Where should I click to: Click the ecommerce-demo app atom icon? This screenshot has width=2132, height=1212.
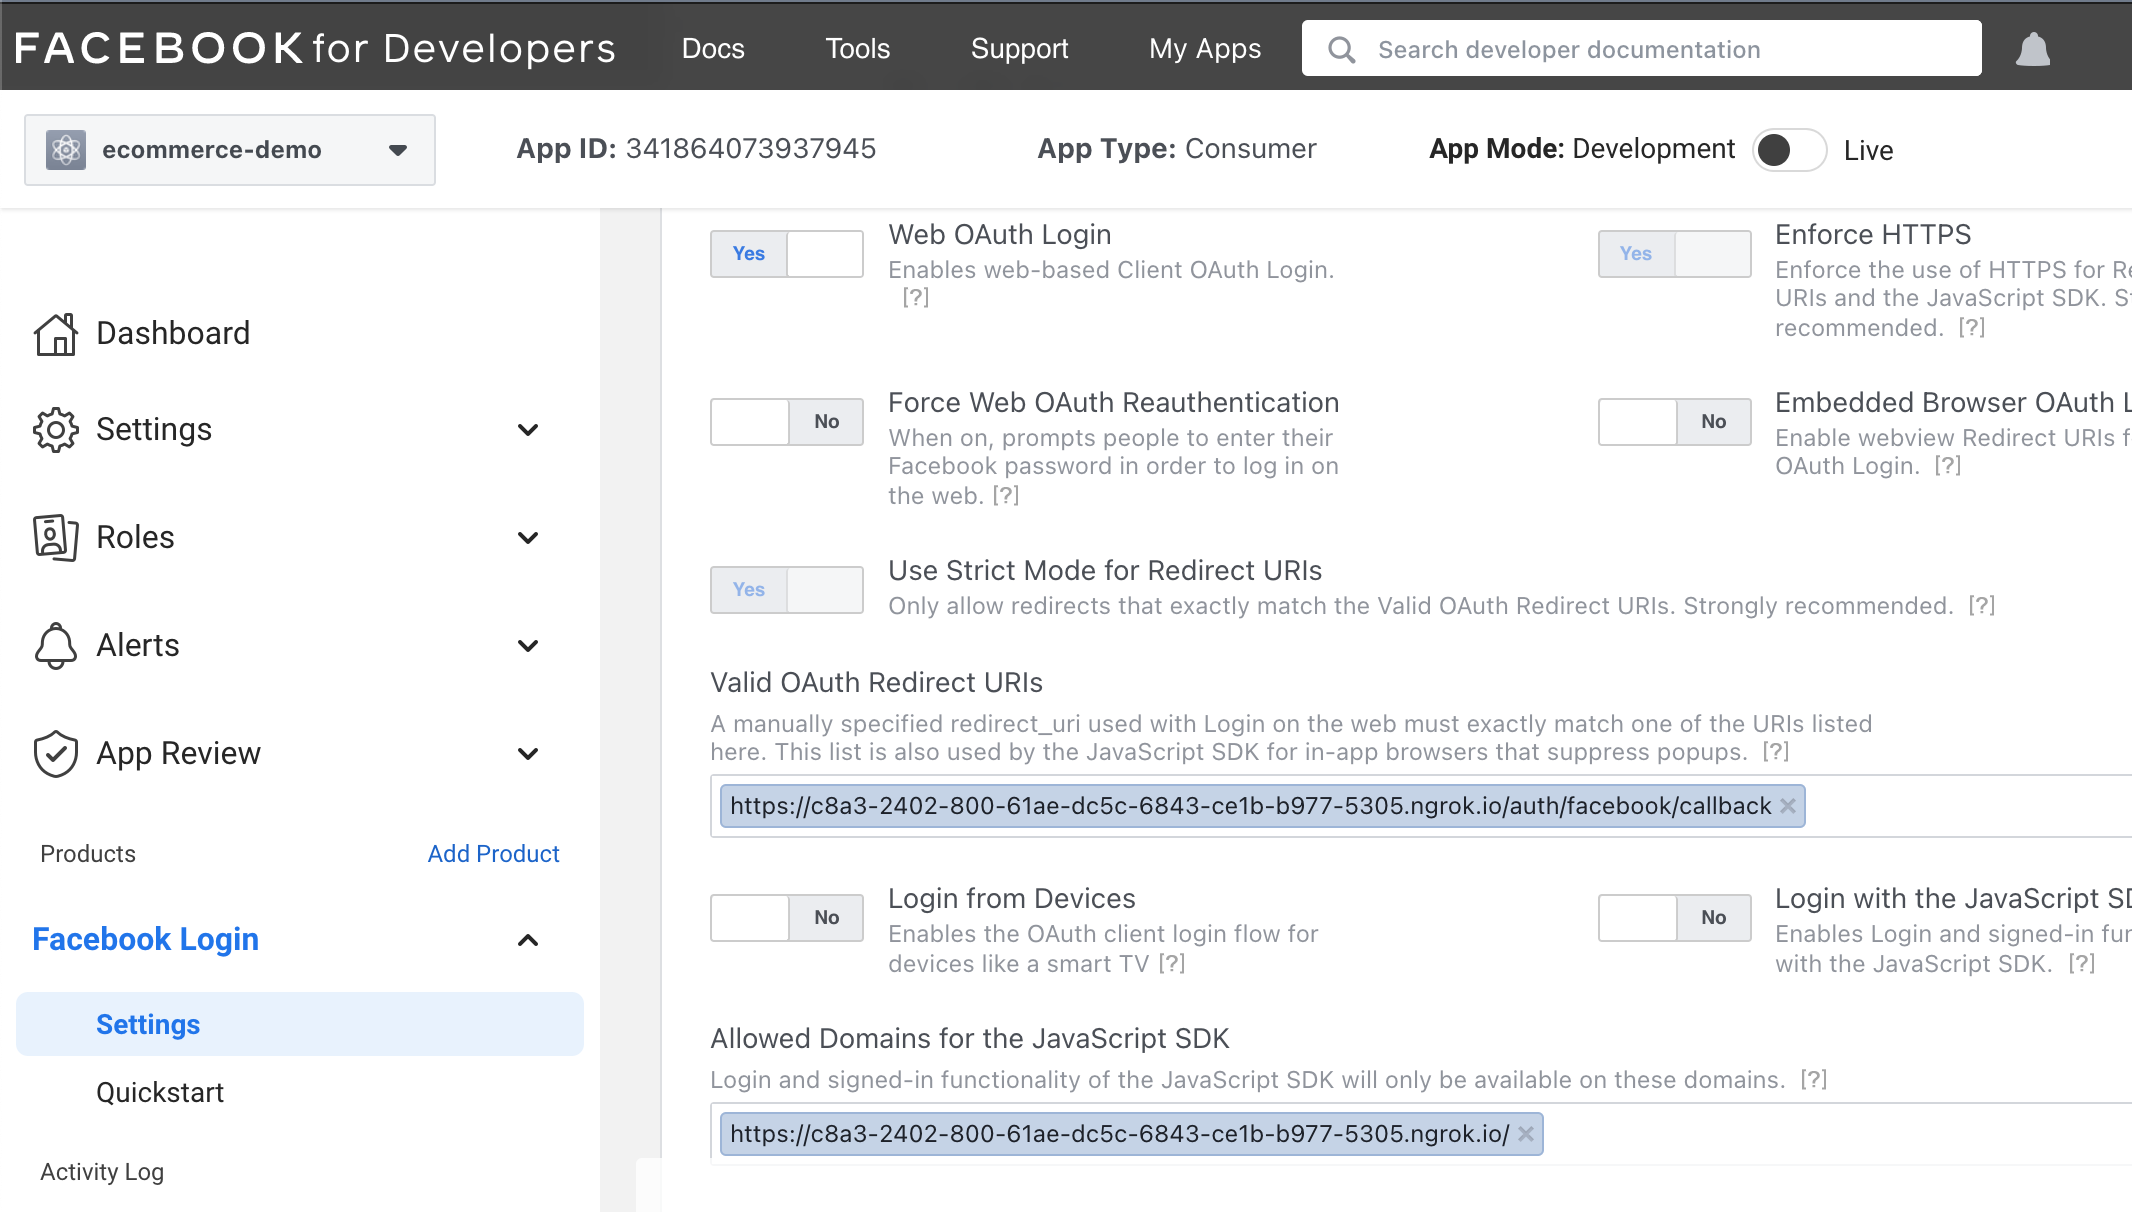point(66,150)
